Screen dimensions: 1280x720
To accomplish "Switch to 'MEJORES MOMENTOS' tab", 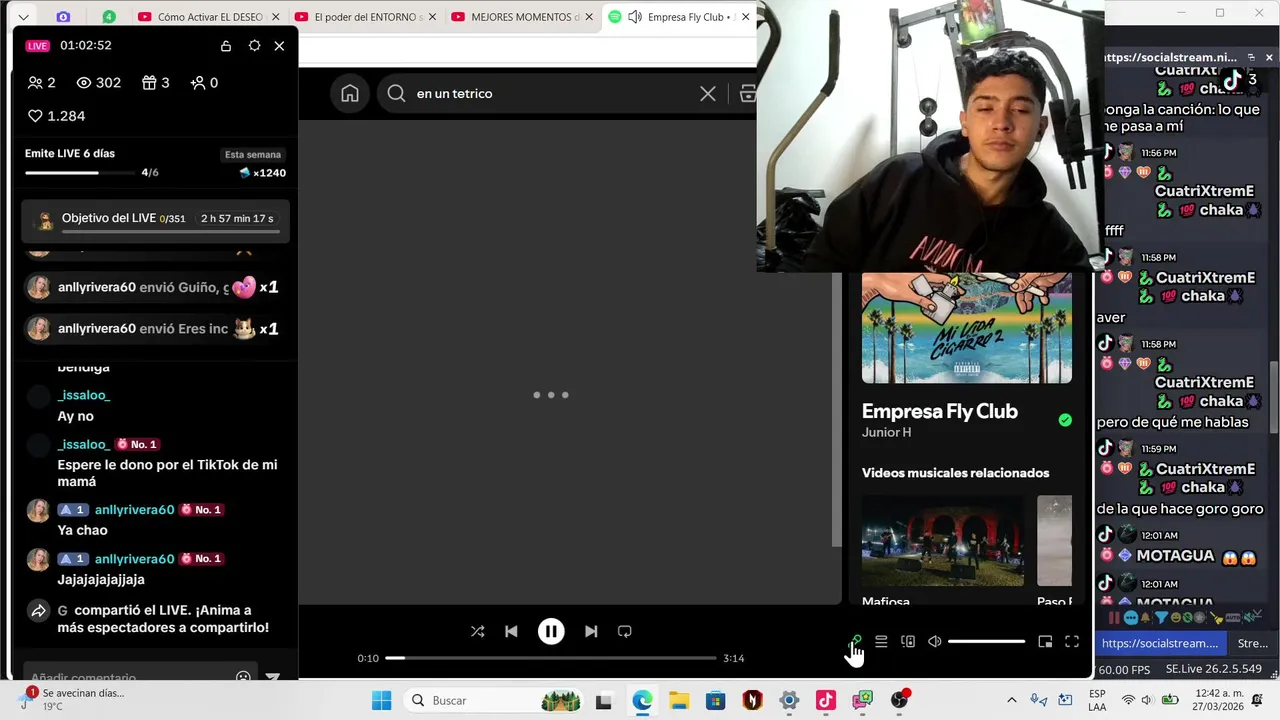I will click(524, 17).
